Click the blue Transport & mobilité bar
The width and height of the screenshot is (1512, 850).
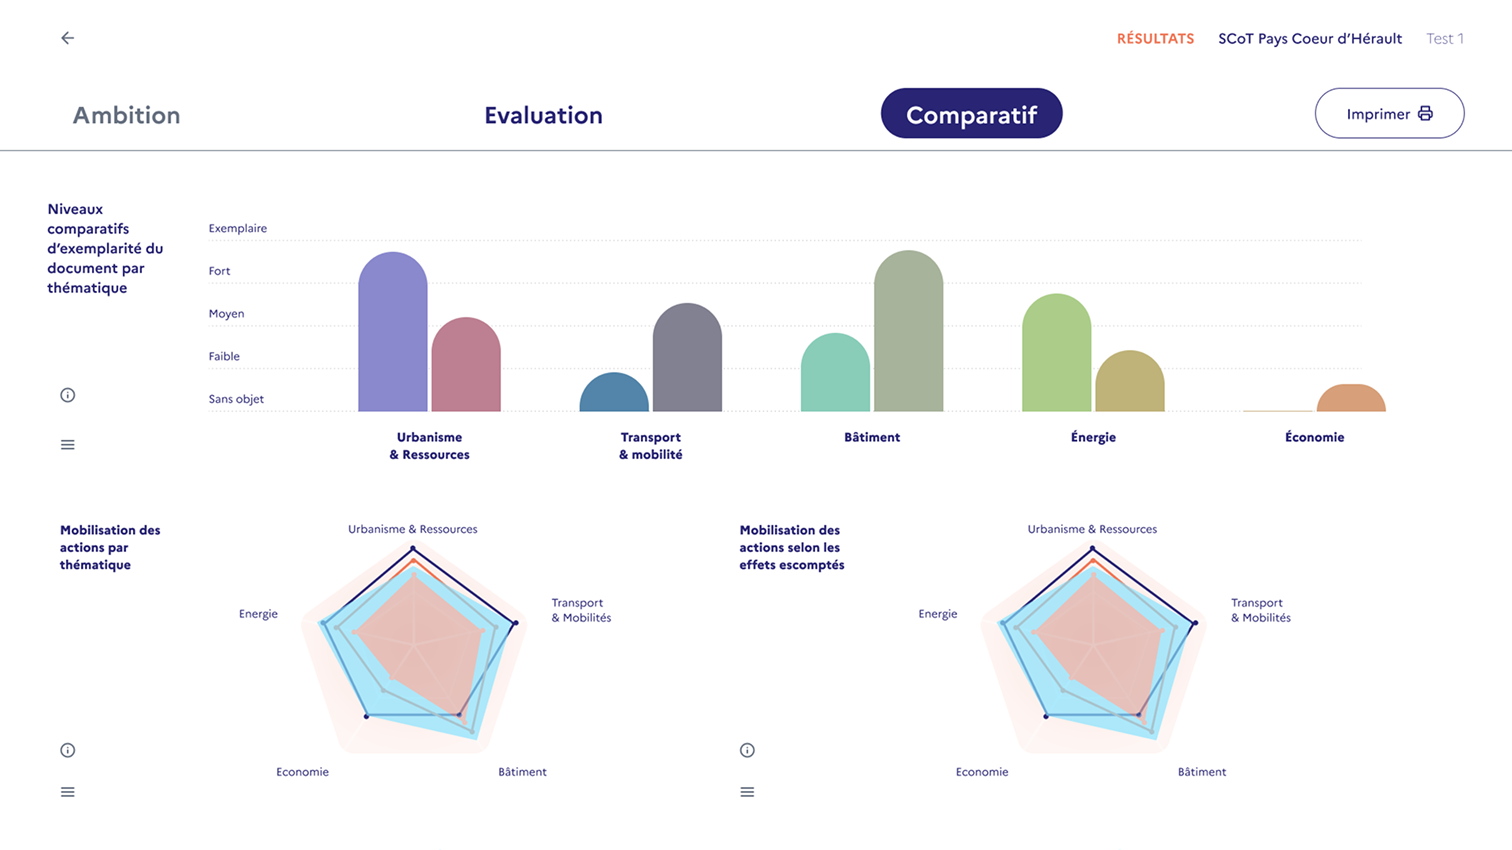[614, 393]
